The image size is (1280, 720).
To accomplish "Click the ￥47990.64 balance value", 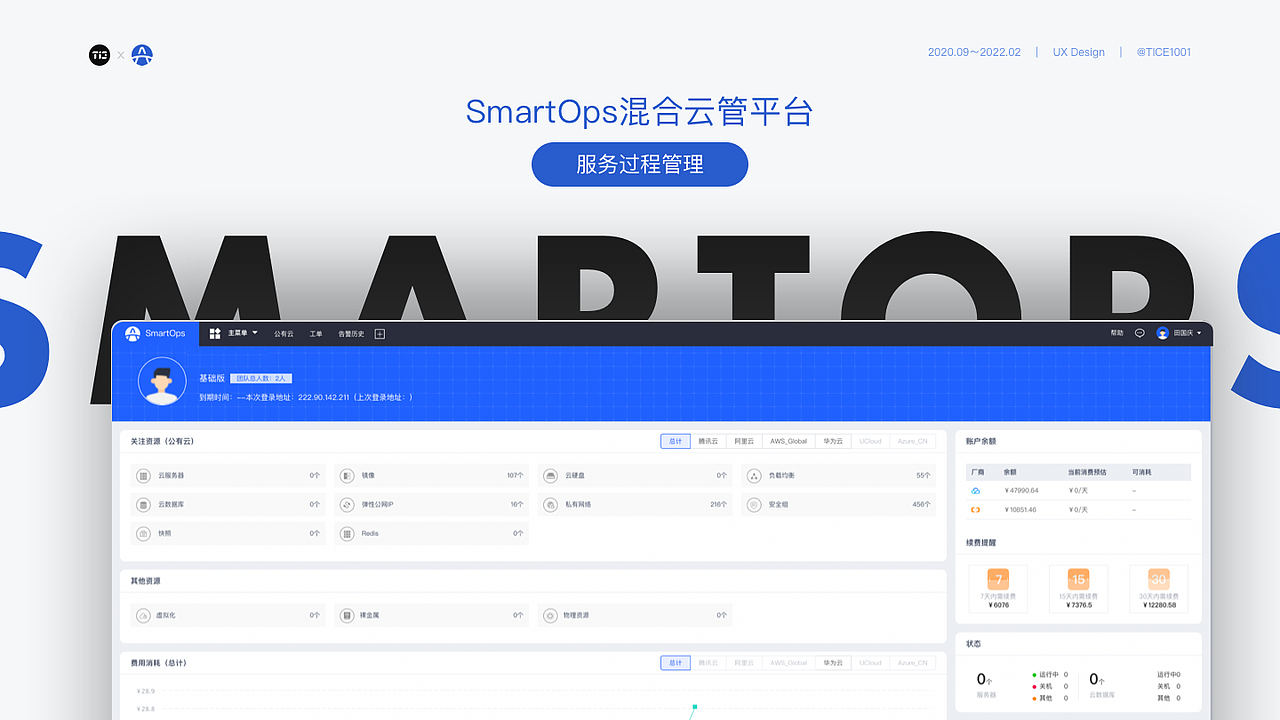I will click(x=1021, y=491).
